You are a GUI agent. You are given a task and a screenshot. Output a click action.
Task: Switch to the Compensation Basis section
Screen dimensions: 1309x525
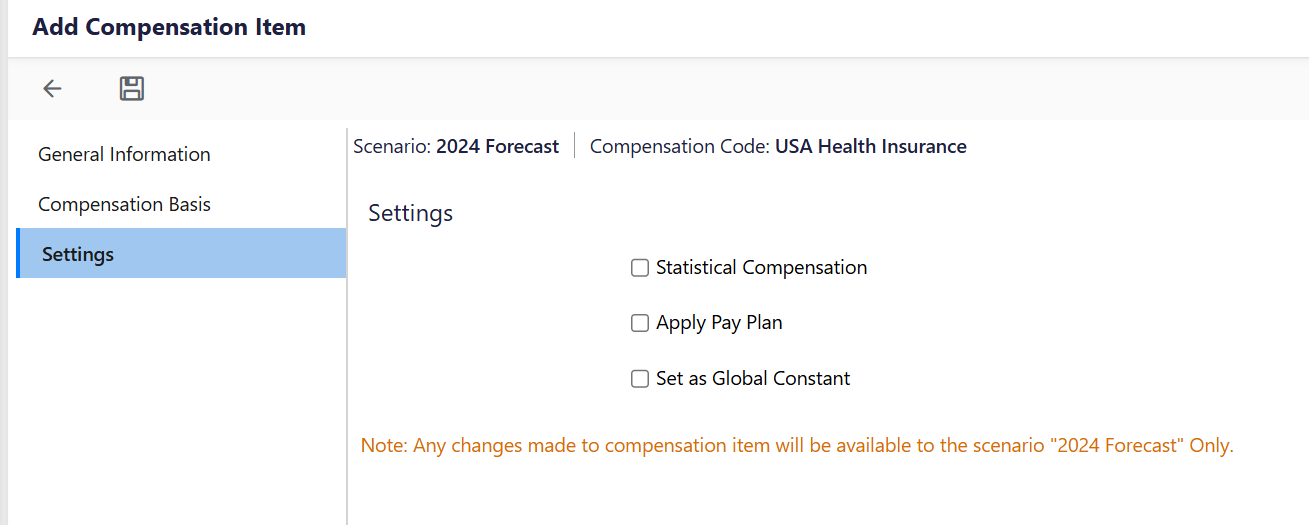pyautogui.click(x=124, y=204)
